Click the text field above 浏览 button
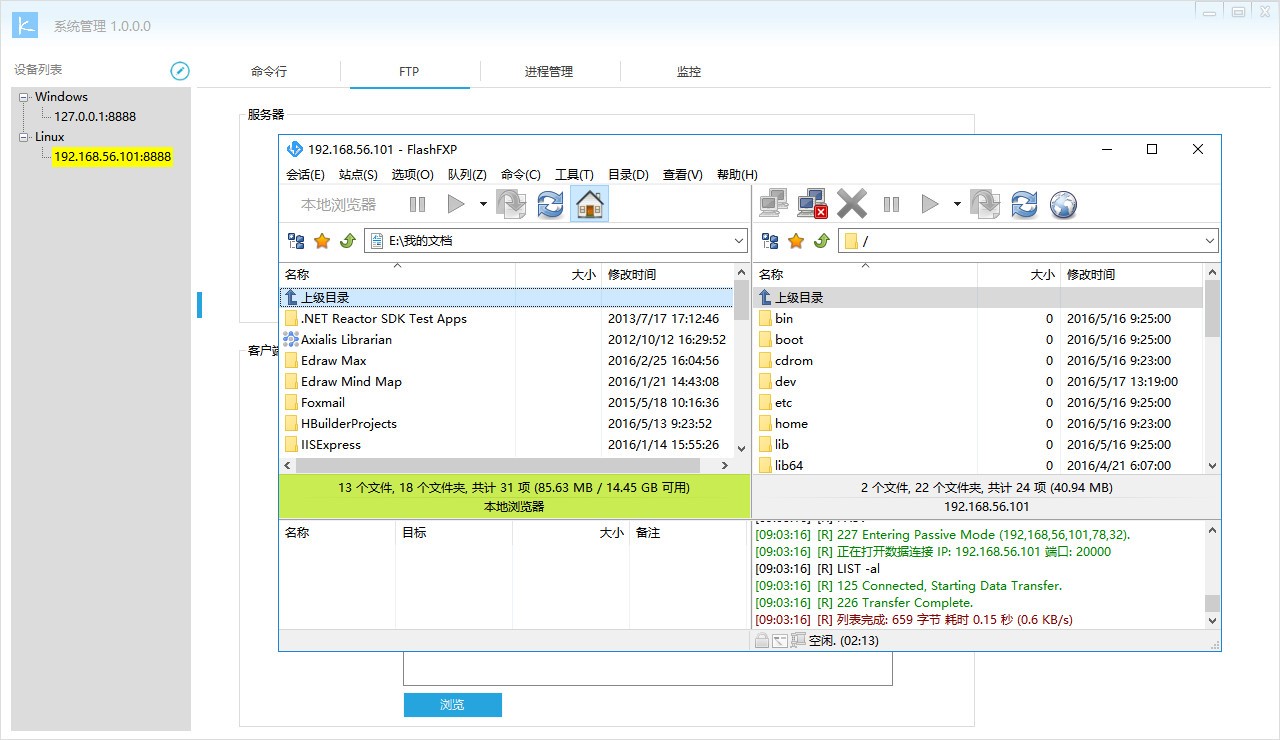The height and width of the screenshot is (740, 1280). coord(647,668)
